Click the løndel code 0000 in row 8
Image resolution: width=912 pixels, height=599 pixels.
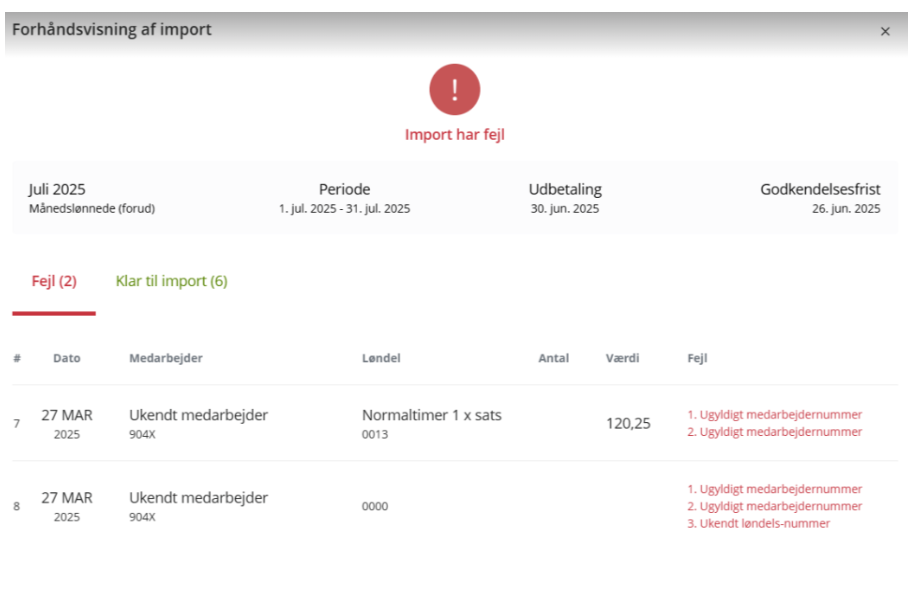pyautogui.click(x=375, y=507)
